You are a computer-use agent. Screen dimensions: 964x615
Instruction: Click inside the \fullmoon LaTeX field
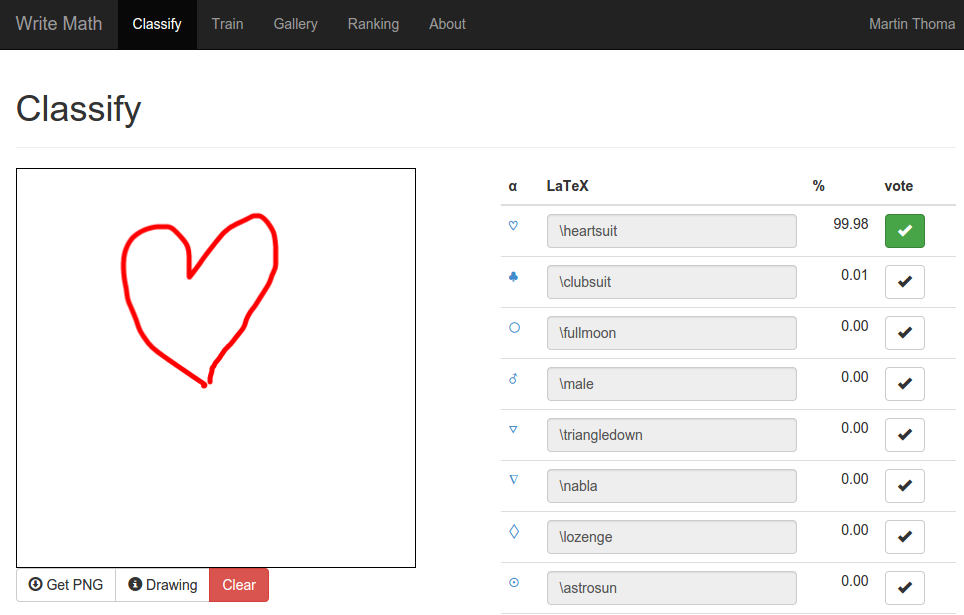[x=671, y=333]
